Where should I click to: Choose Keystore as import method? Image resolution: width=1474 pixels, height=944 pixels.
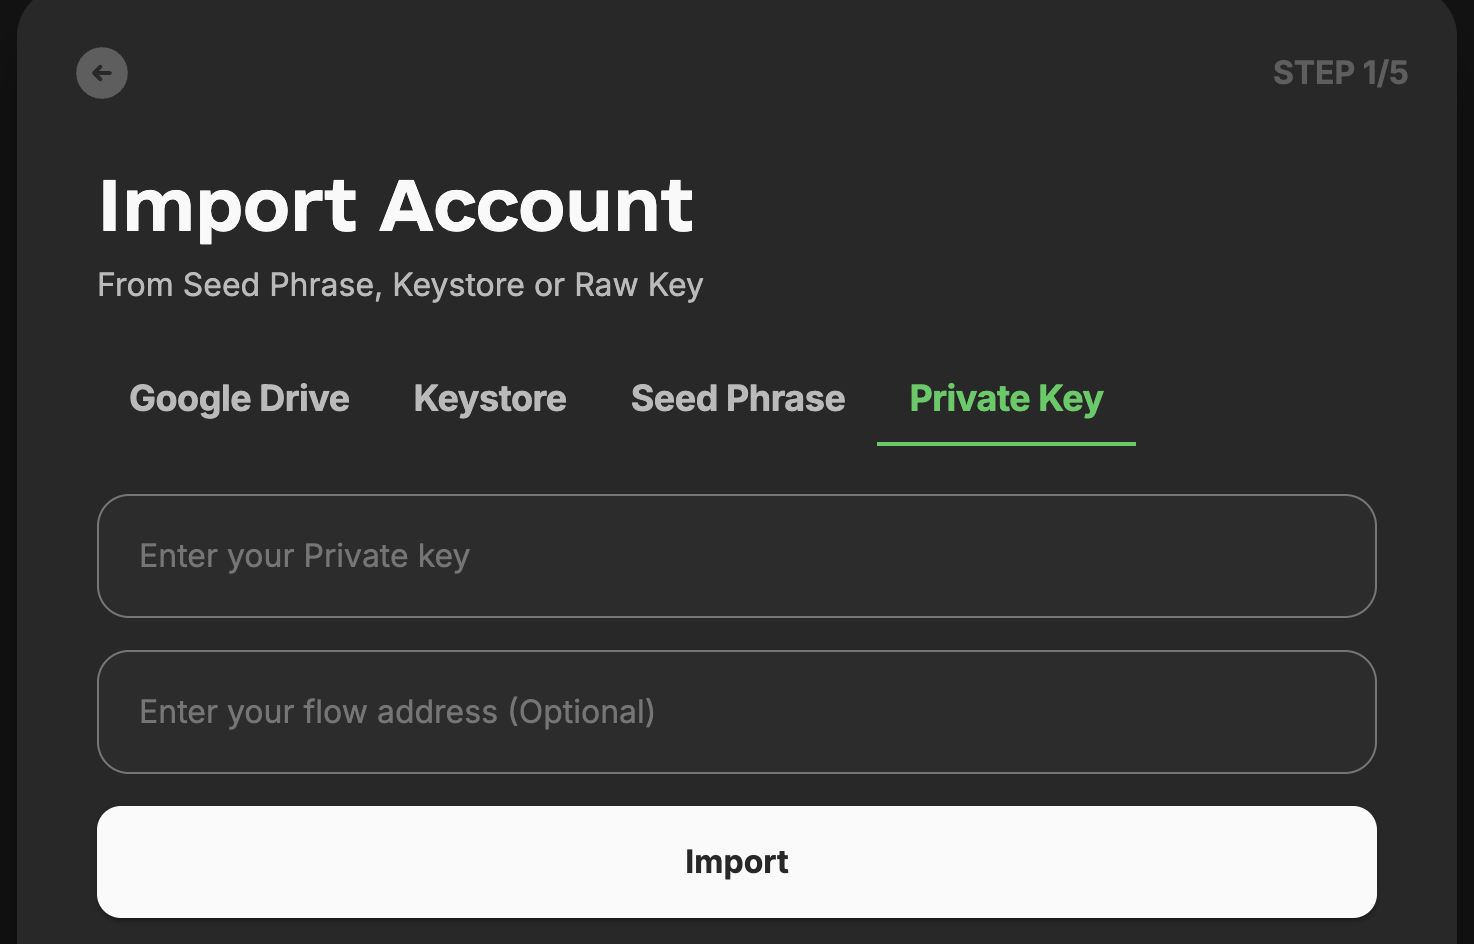coord(490,399)
